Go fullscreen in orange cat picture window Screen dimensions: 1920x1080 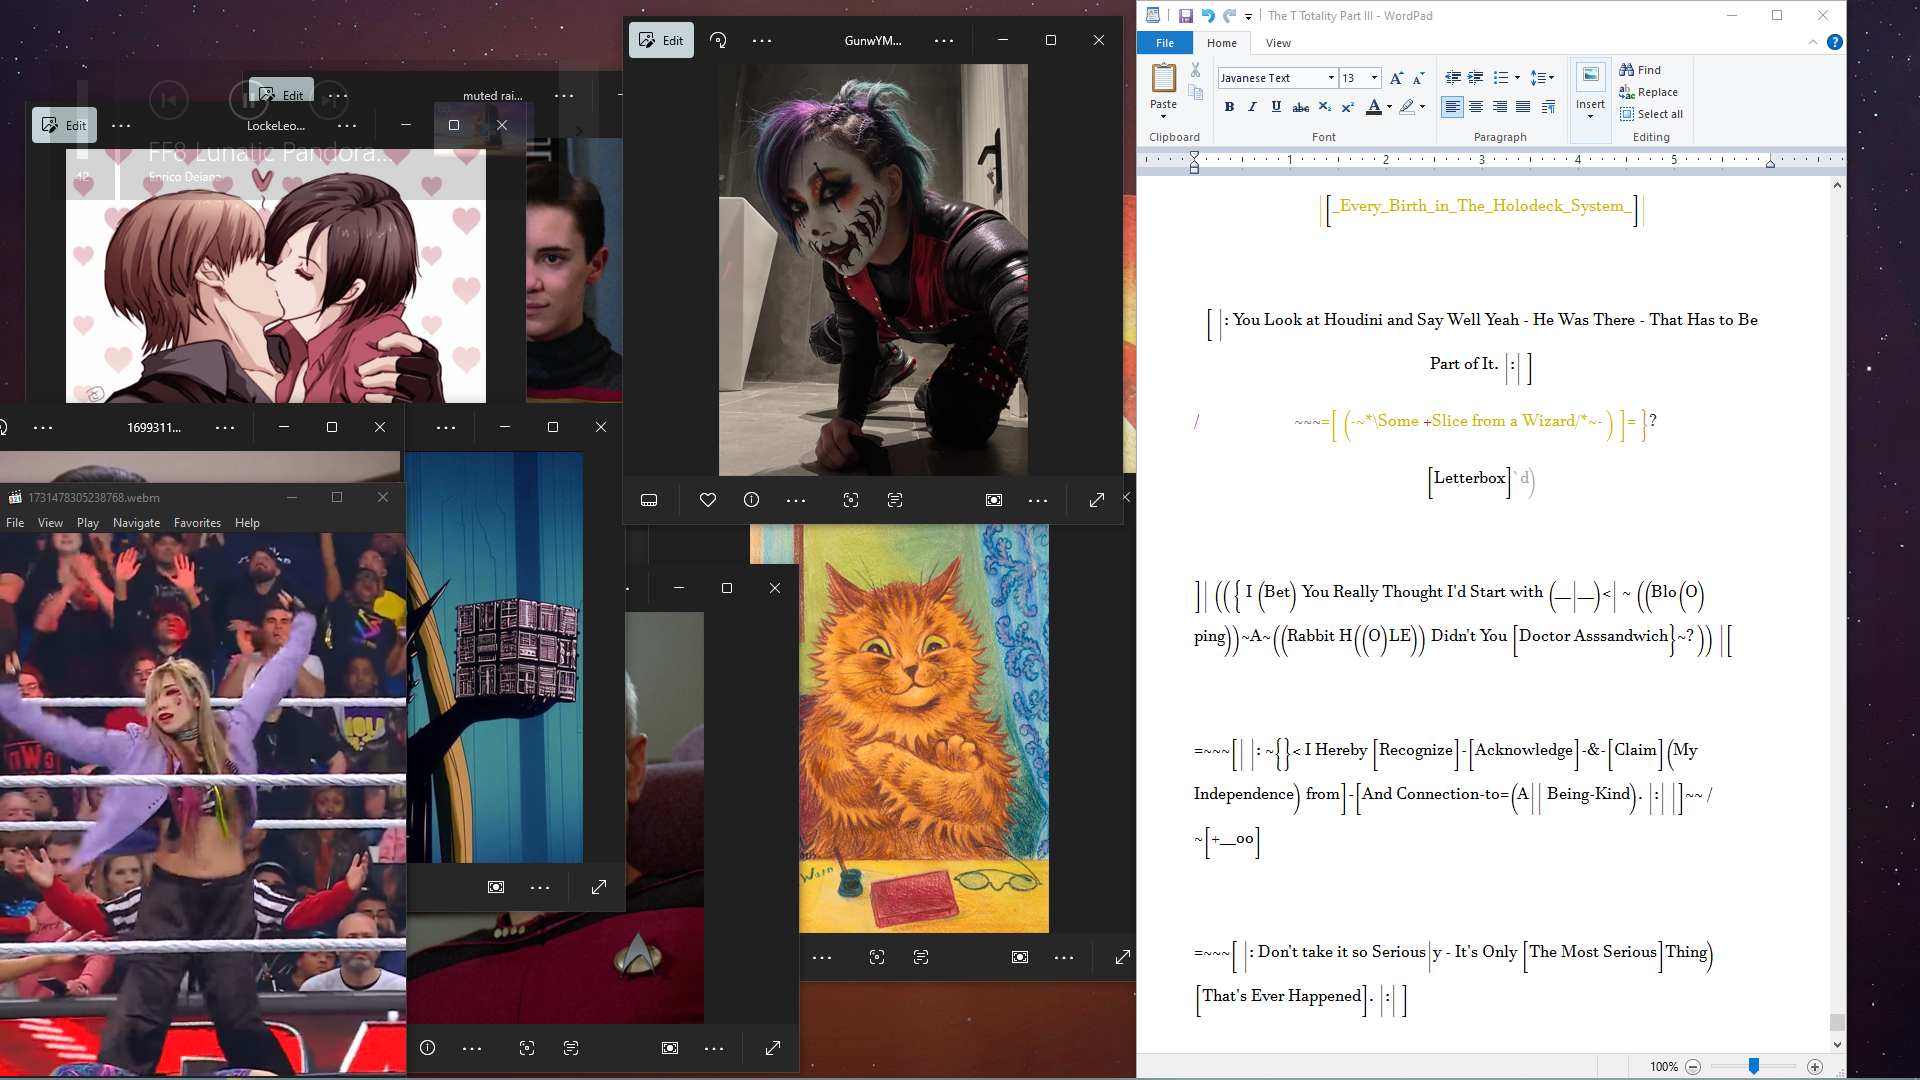1123,957
